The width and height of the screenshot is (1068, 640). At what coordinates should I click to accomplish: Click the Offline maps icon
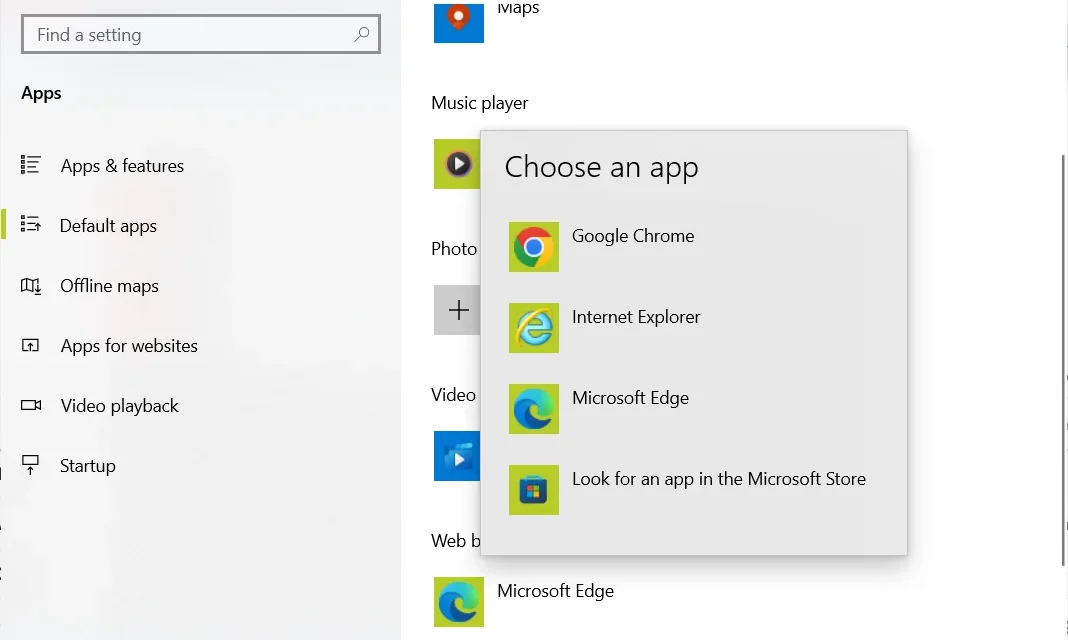31,285
